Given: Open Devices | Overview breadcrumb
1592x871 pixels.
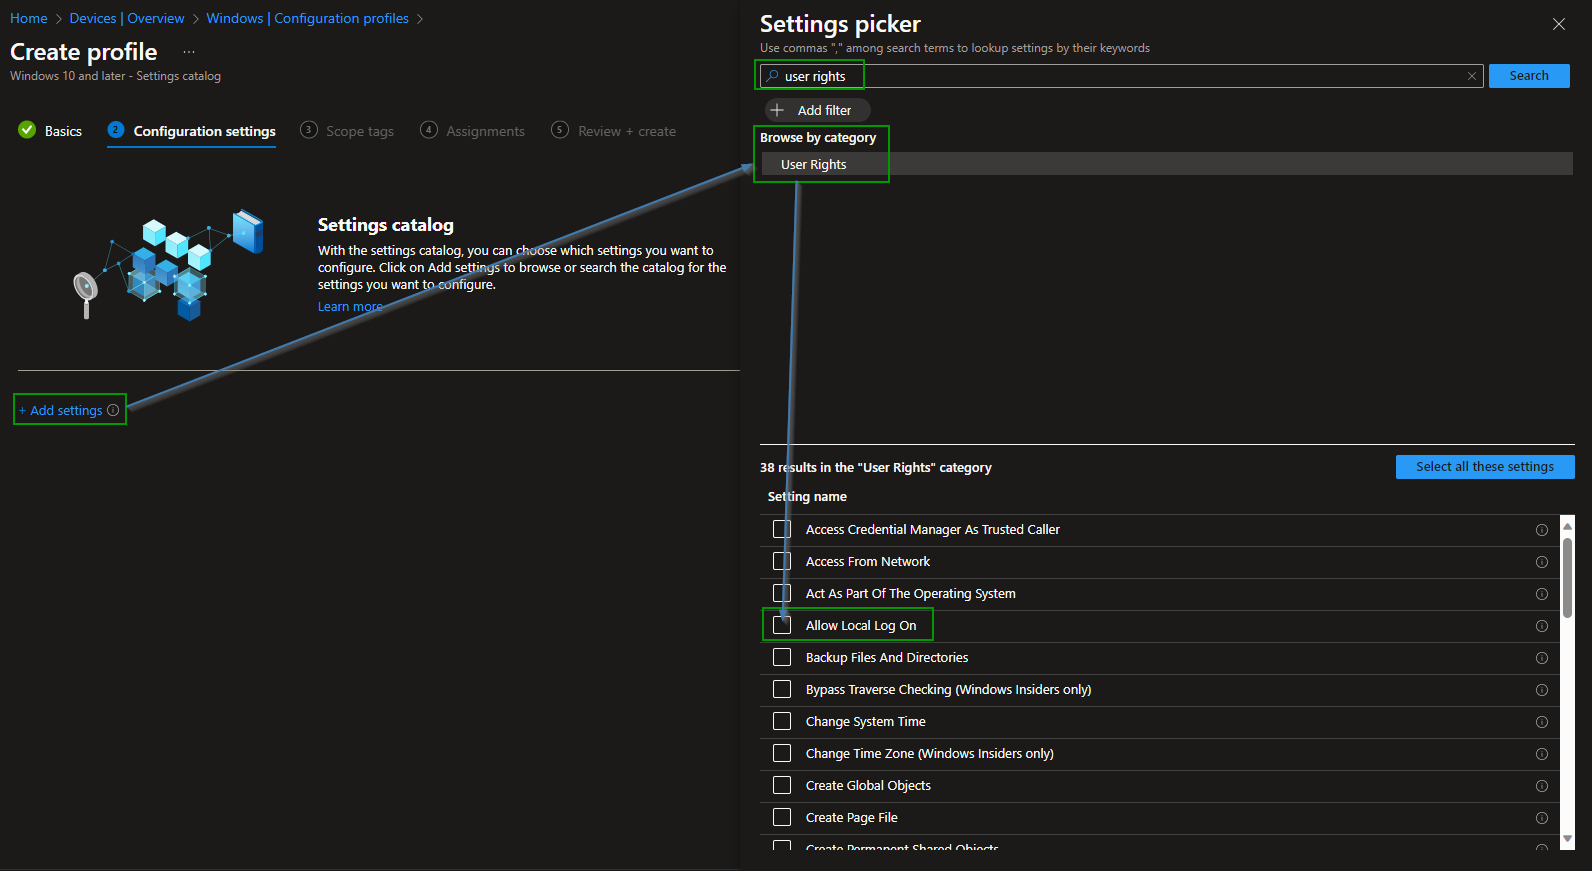Looking at the screenshot, I should [x=127, y=18].
